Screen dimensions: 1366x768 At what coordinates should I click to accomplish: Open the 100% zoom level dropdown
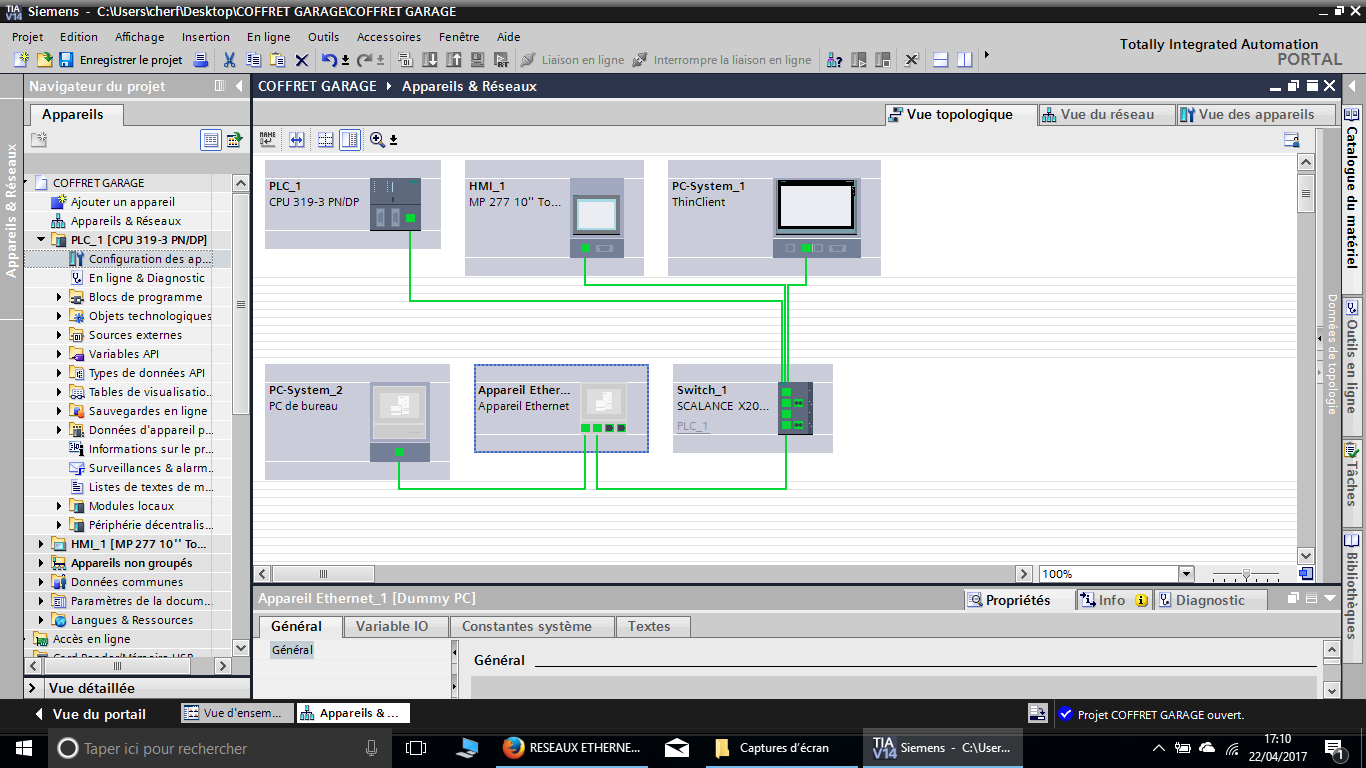[1186, 574]
